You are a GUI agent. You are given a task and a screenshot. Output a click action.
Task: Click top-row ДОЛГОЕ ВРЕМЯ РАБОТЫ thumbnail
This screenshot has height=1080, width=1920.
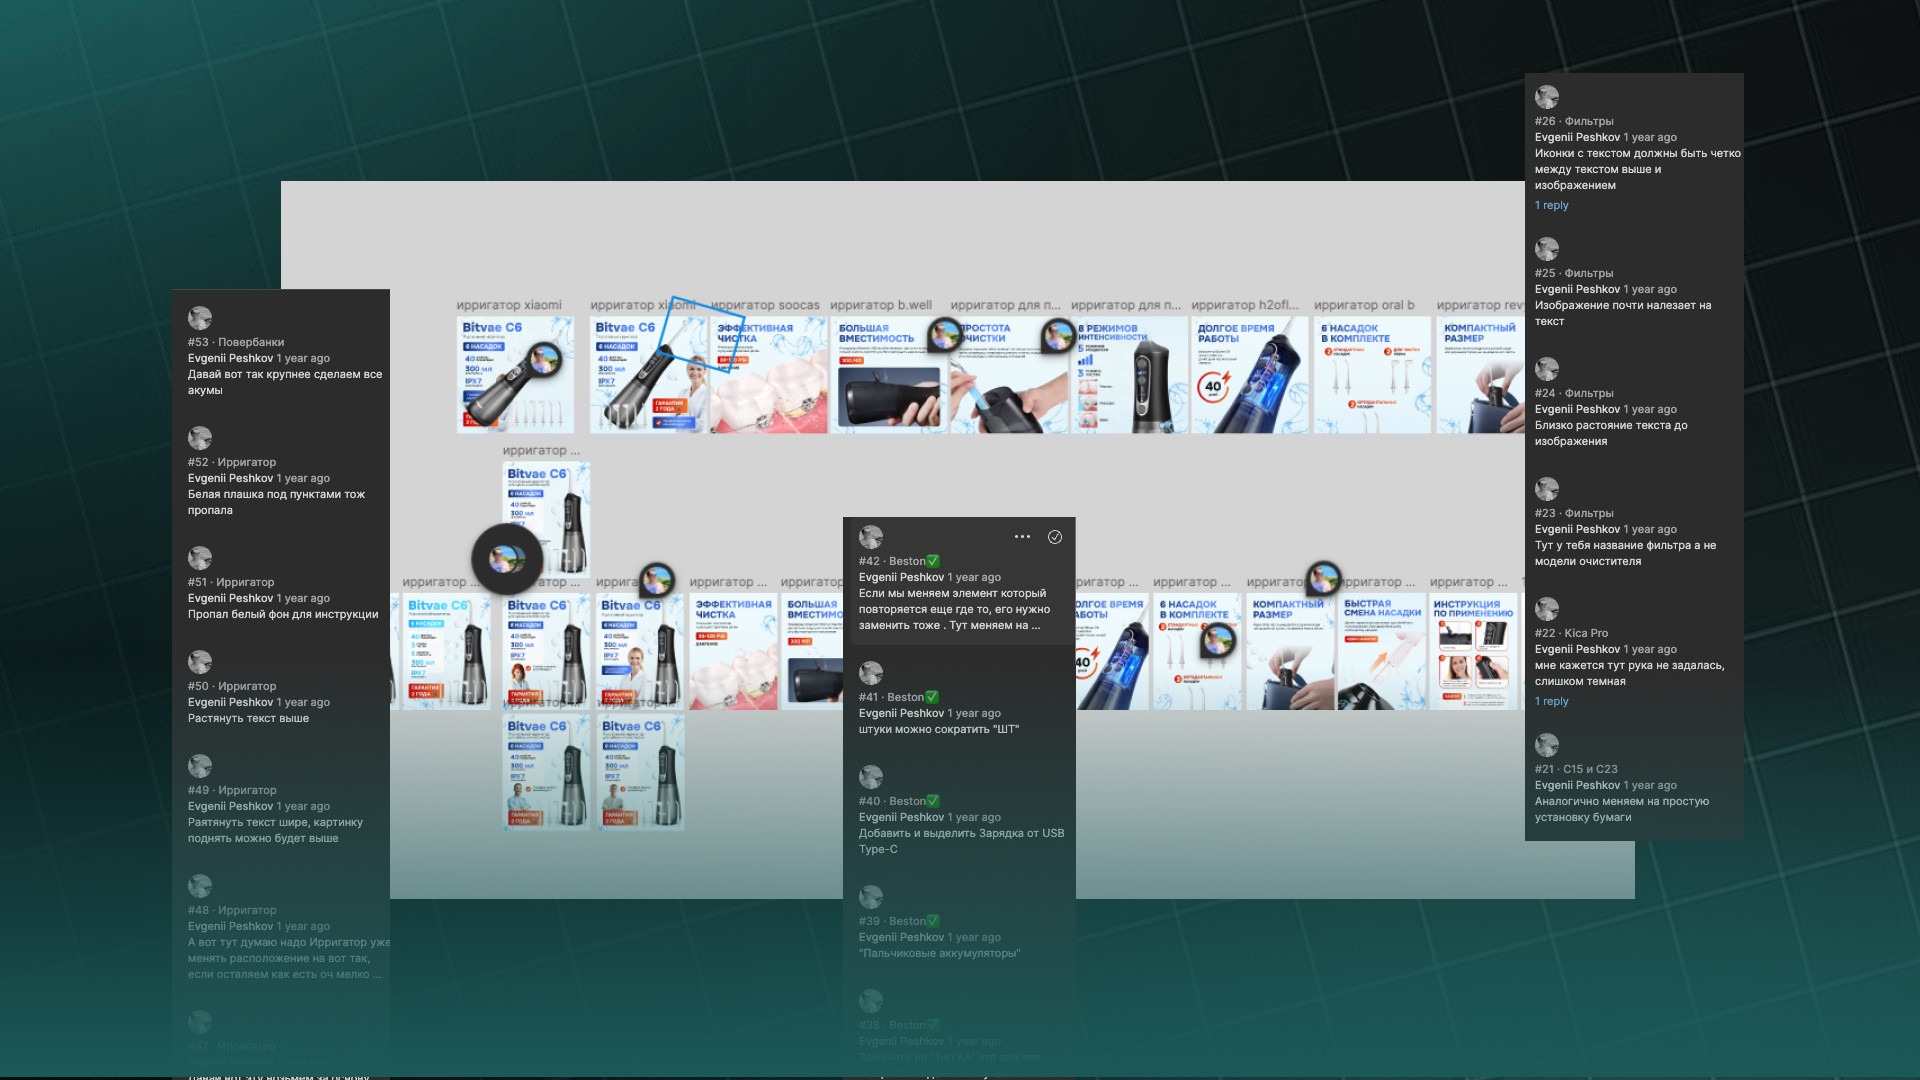pos(1249,375)
